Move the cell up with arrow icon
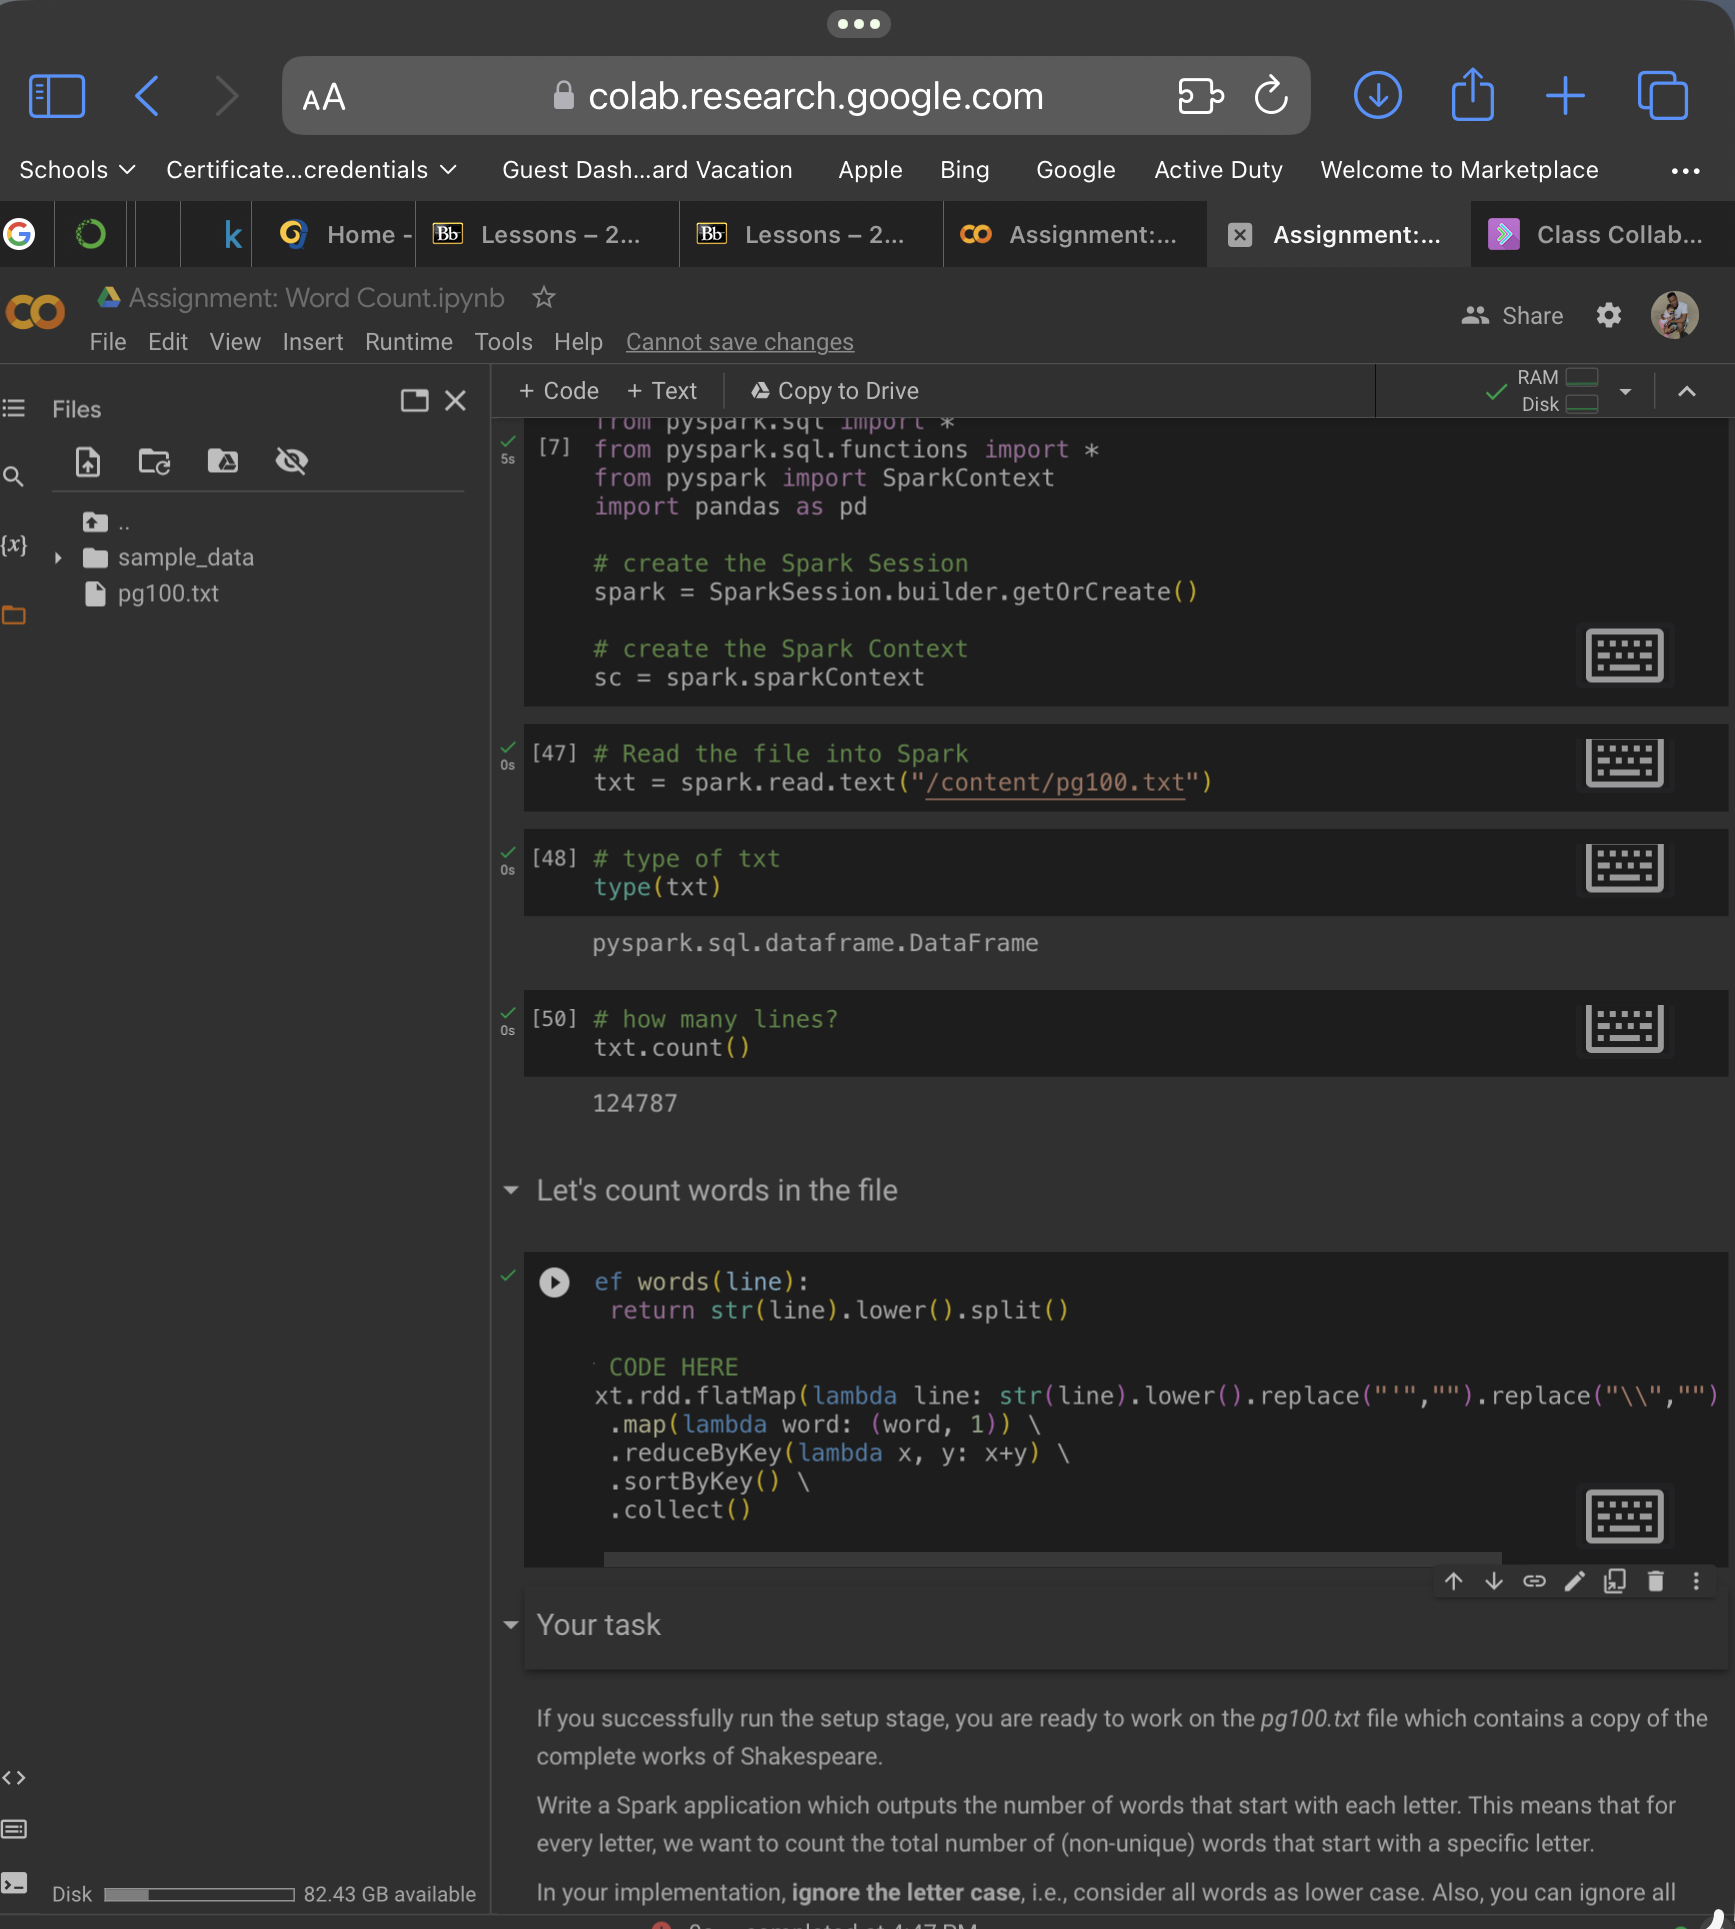The image size is (1735, 1929). click(x=1453, y=1581)
